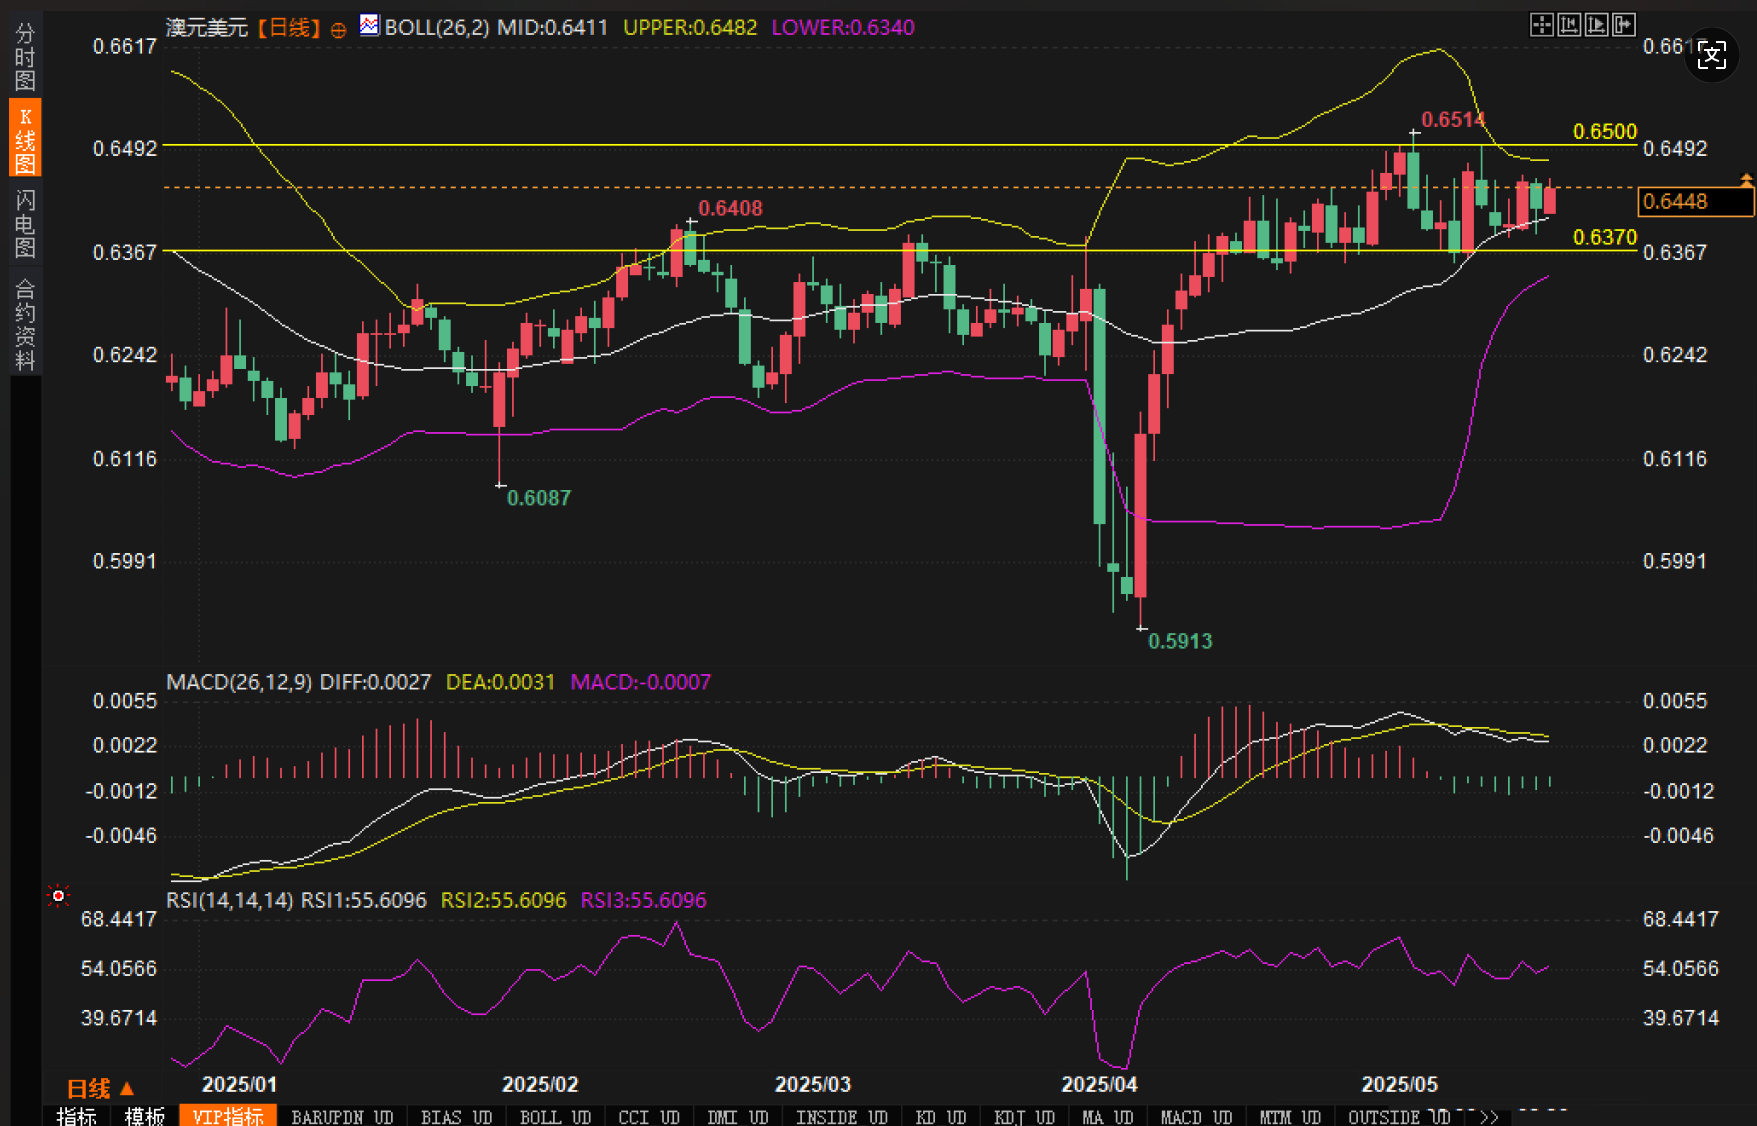
Task: Apply the MACD UD indicator
Action: point(1196,1117)
